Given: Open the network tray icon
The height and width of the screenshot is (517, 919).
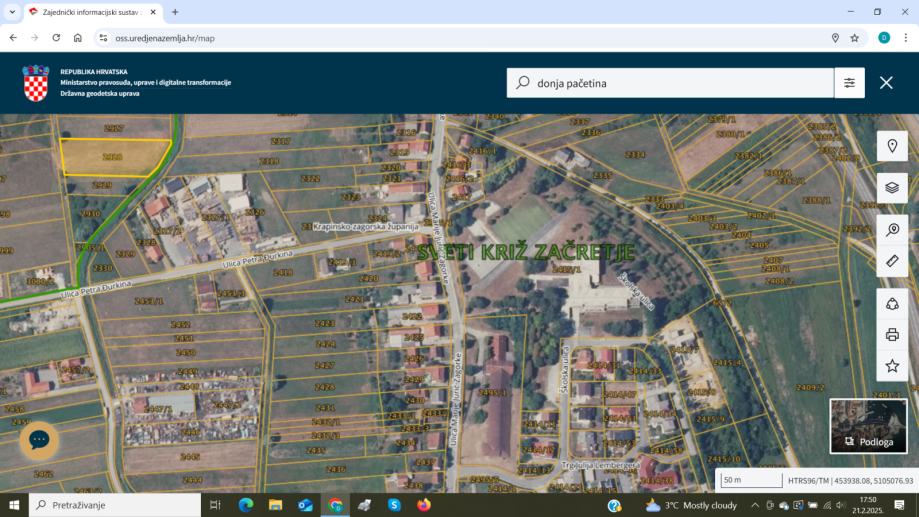Looking at the screenshot, I should [826, 505].
